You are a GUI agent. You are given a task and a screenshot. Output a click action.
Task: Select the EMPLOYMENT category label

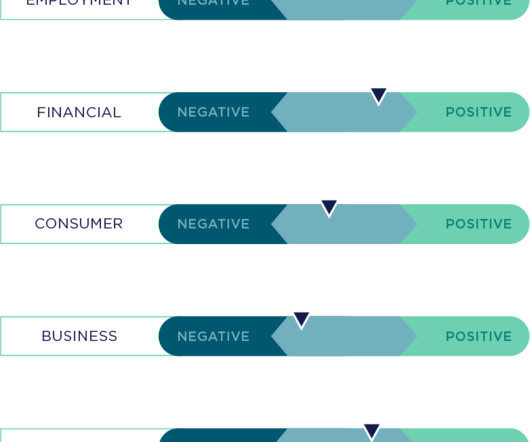(79, 2)
